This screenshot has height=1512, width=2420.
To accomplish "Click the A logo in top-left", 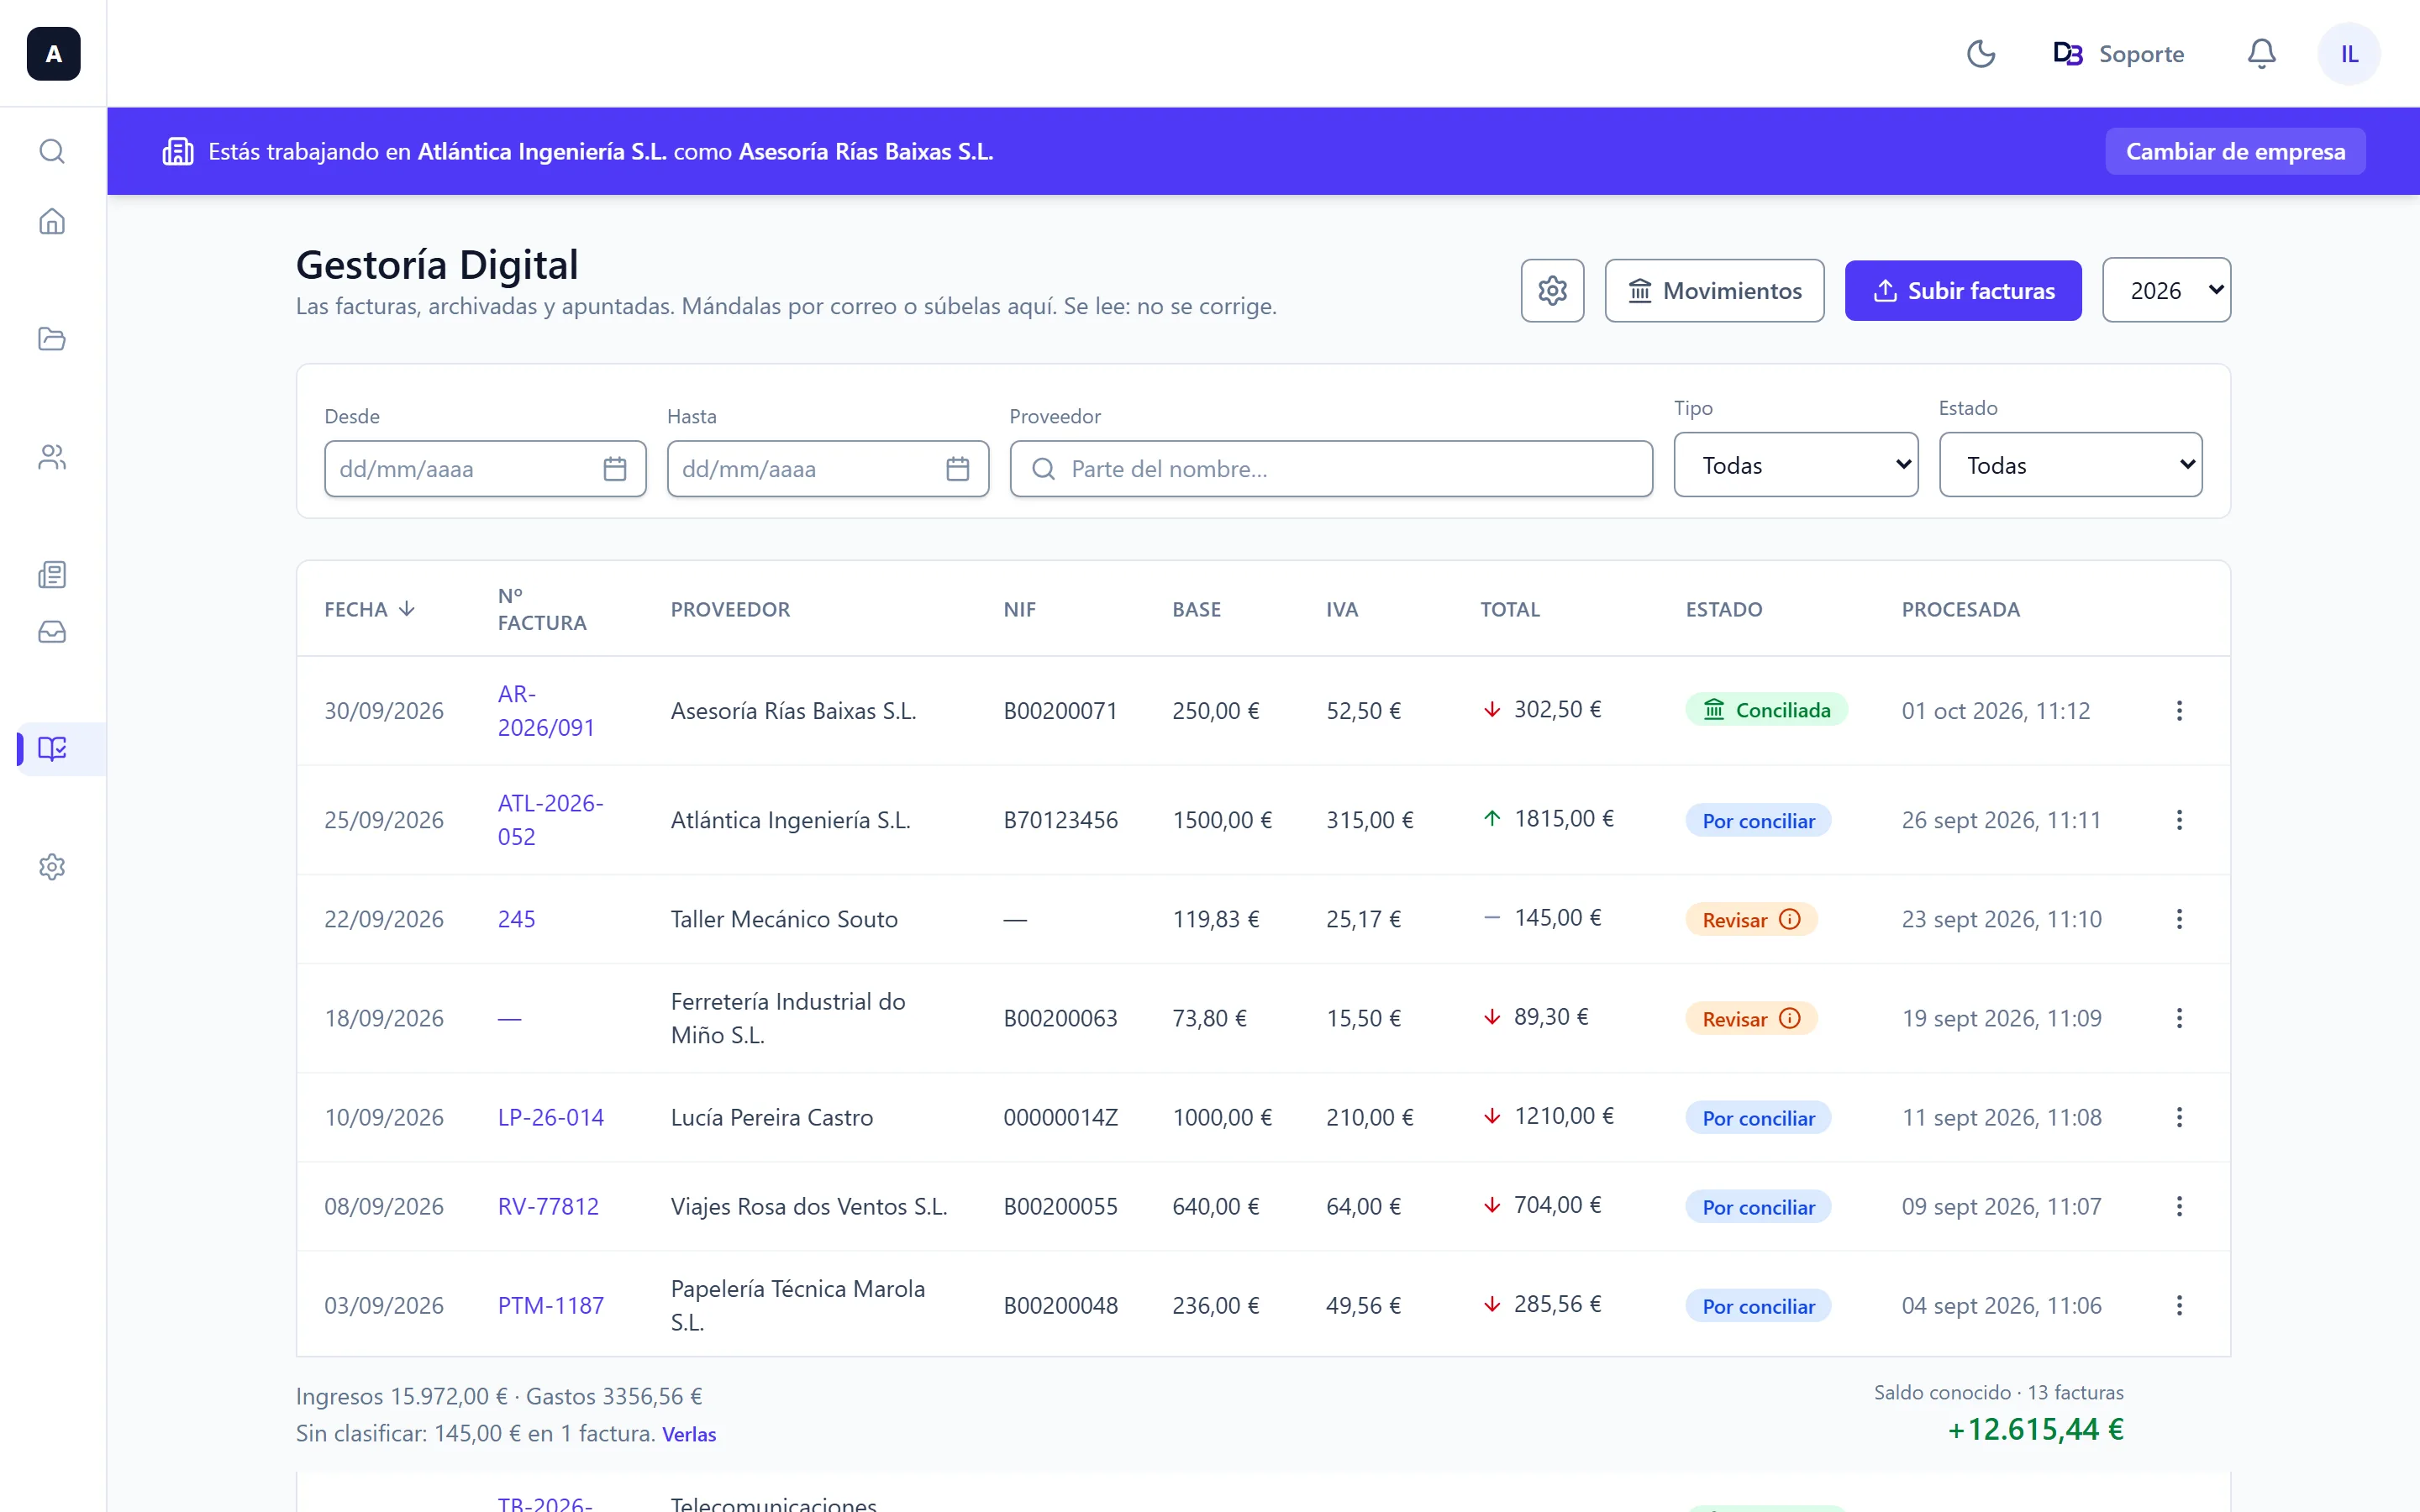I will click(x=53, y=54).
